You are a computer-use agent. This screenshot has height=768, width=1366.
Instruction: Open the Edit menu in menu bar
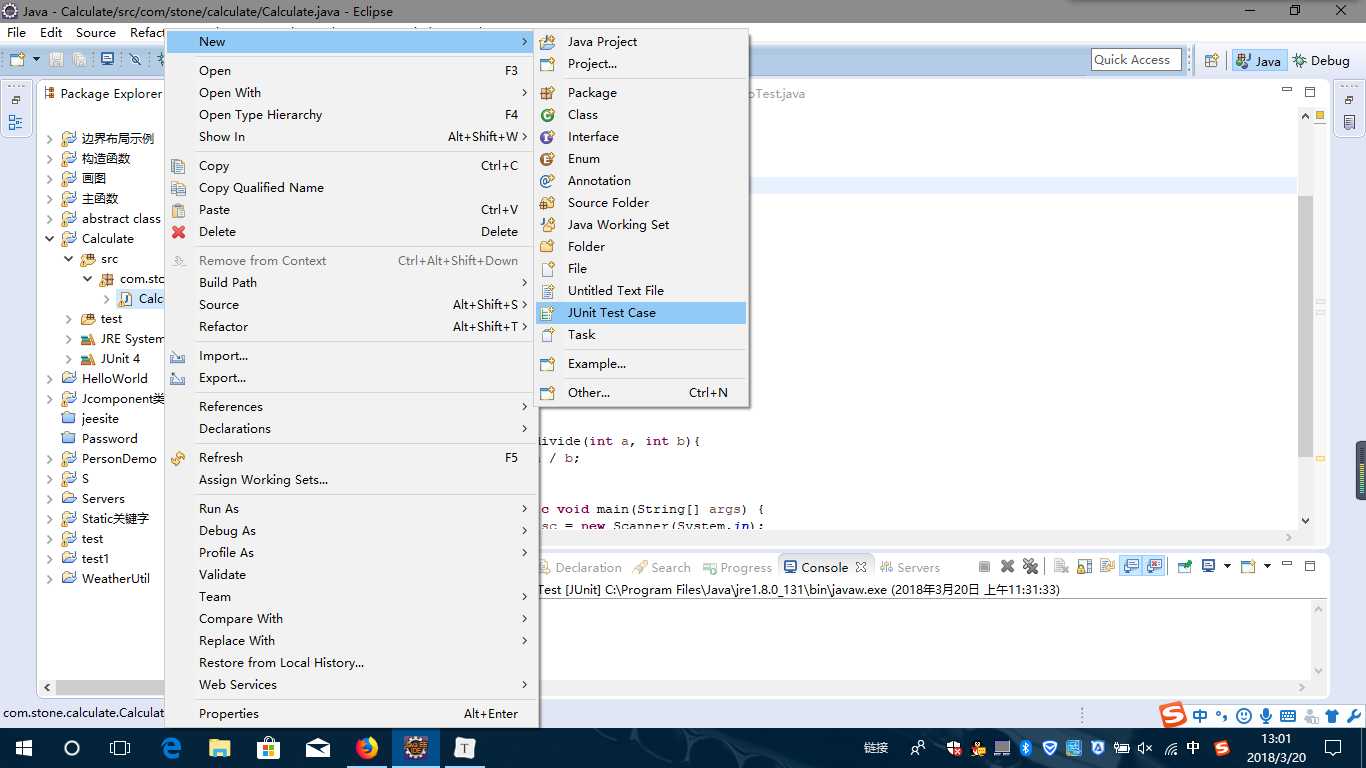(51, 33)
